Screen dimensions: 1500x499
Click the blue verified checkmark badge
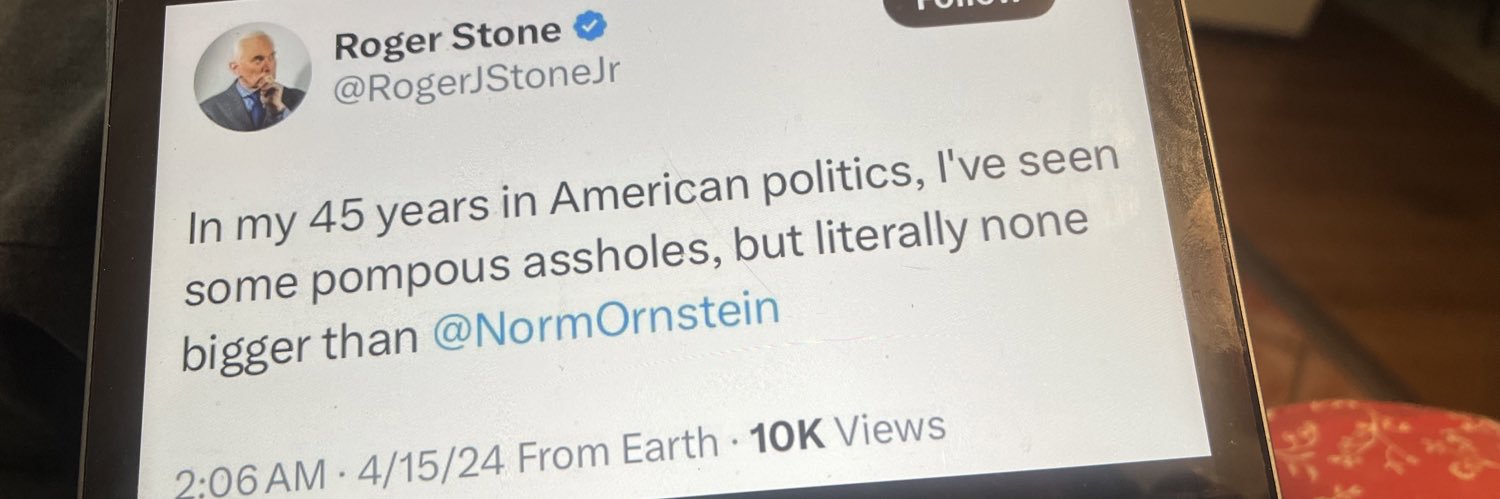(x=592, y=31)
